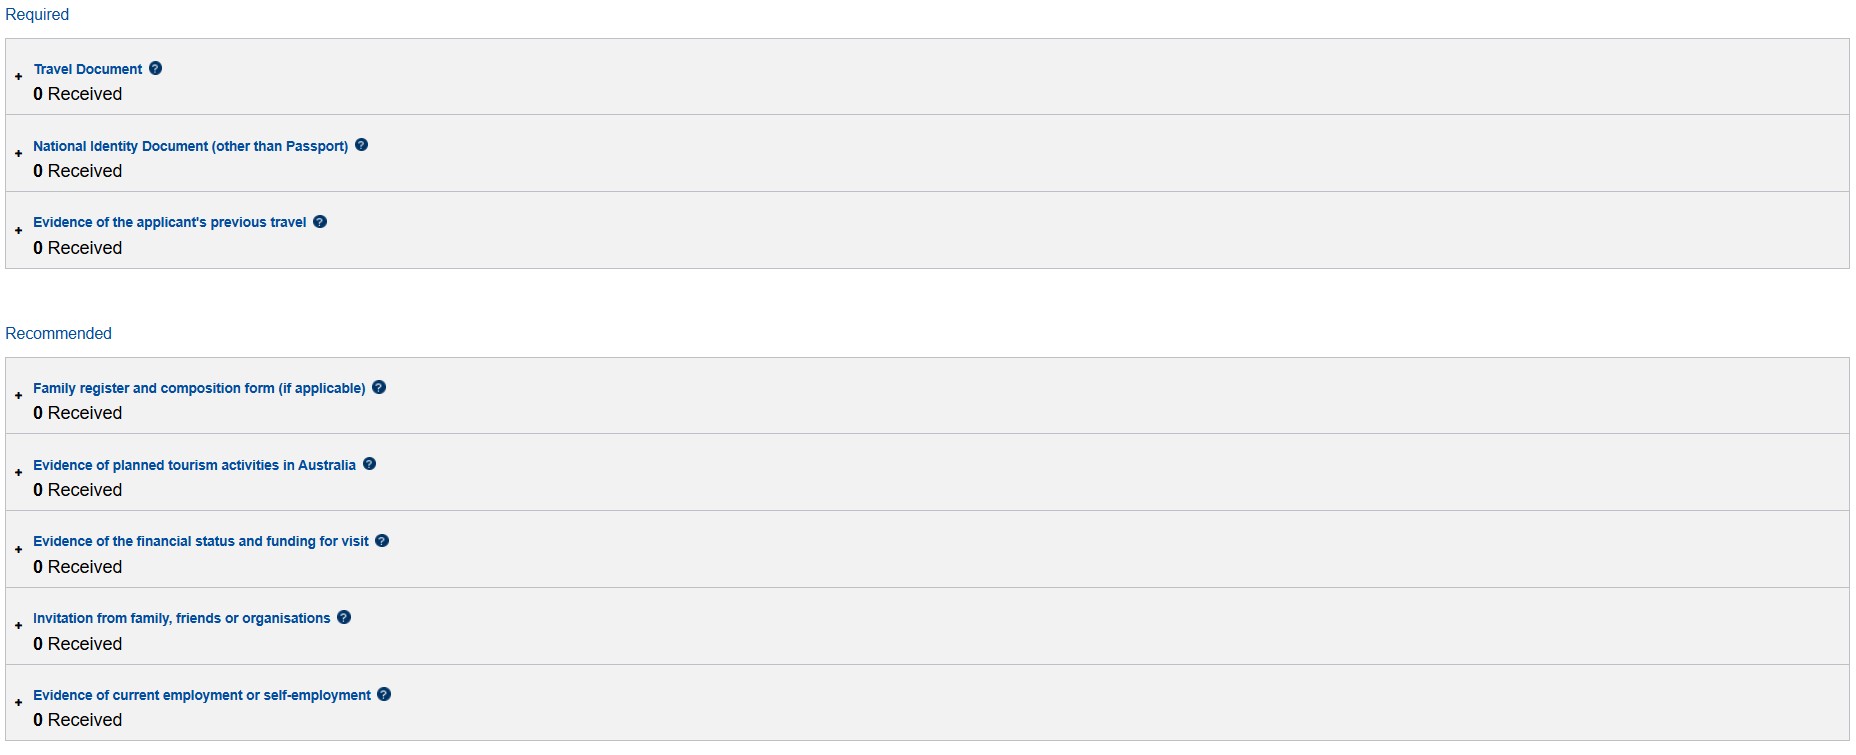
Task: Open help for National Identity Document
Action: [x=361, y=145]
